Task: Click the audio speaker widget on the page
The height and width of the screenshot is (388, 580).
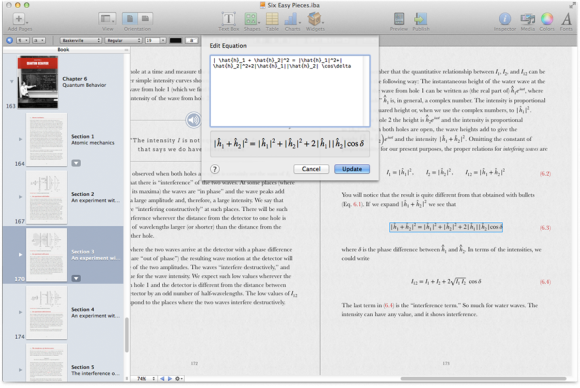Action: coord(193,120)
